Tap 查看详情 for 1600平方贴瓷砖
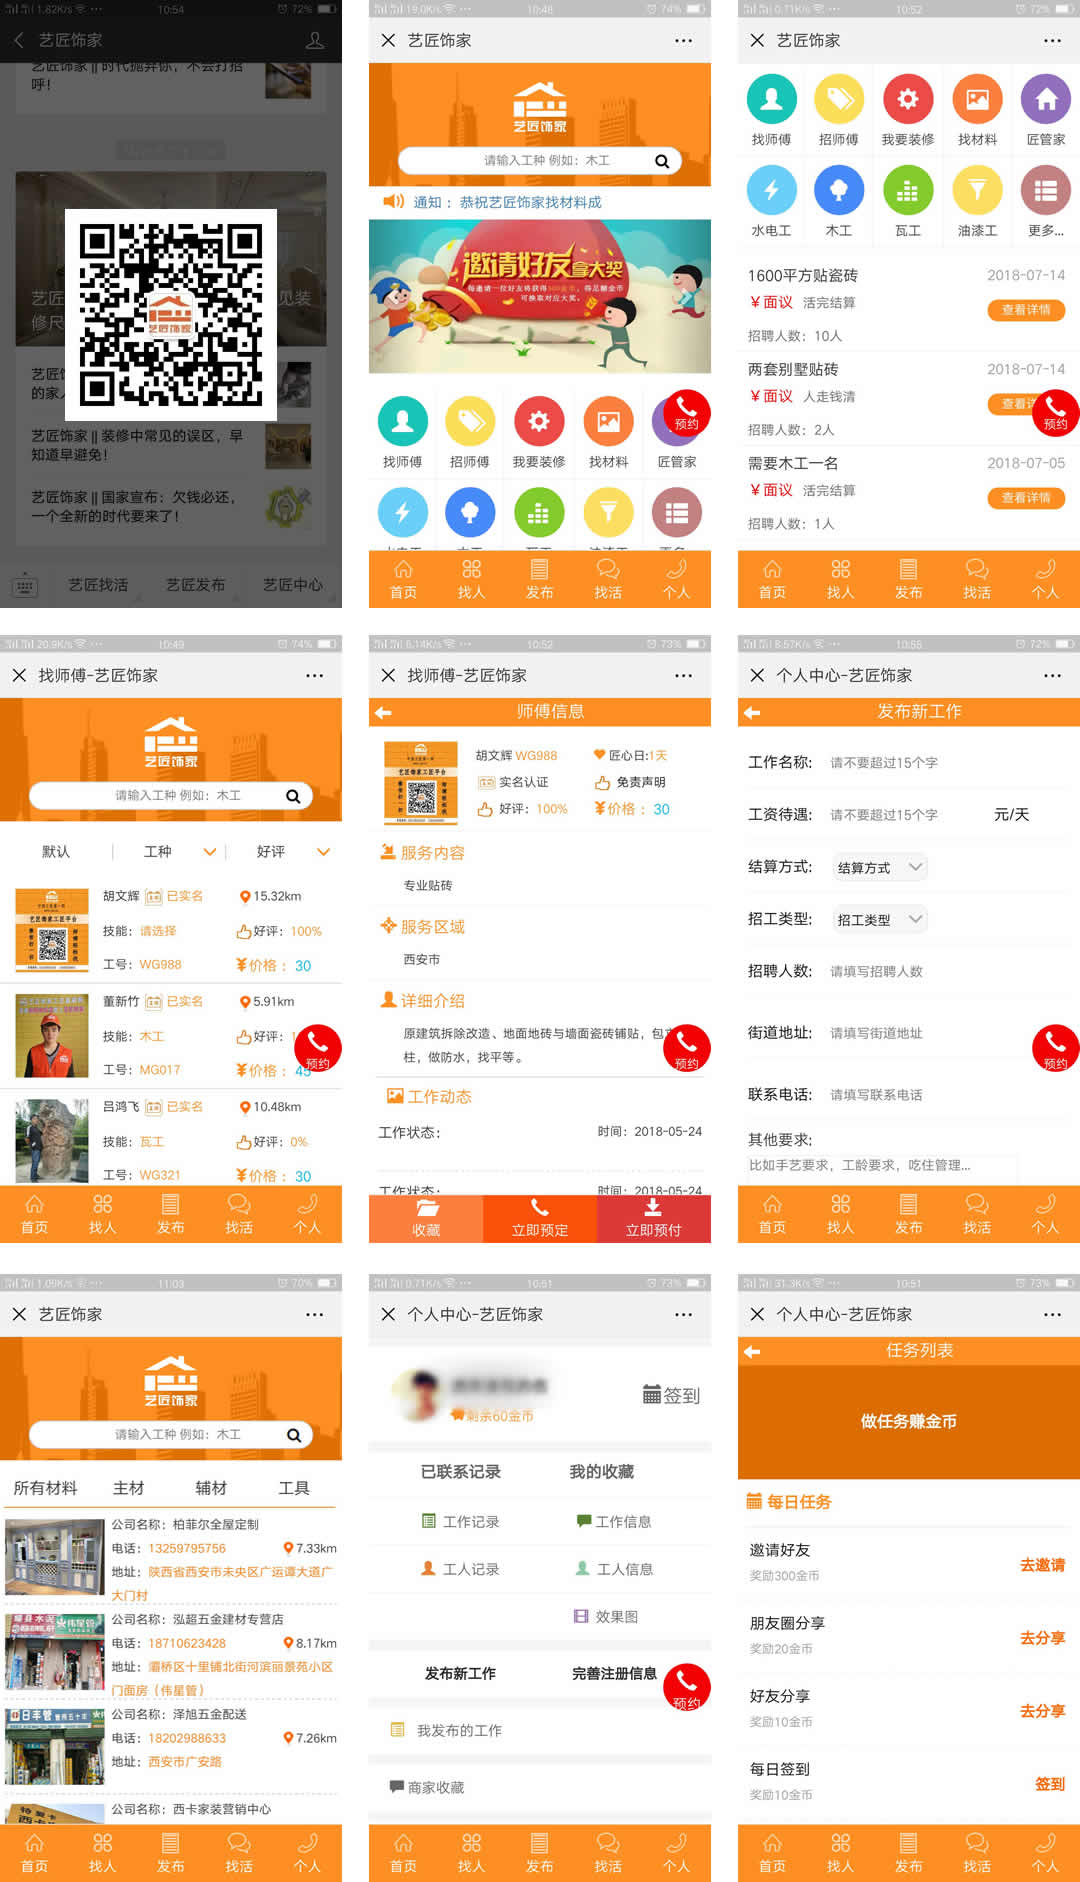This screenshot has width=1080, height=1882. (1026, 310)
